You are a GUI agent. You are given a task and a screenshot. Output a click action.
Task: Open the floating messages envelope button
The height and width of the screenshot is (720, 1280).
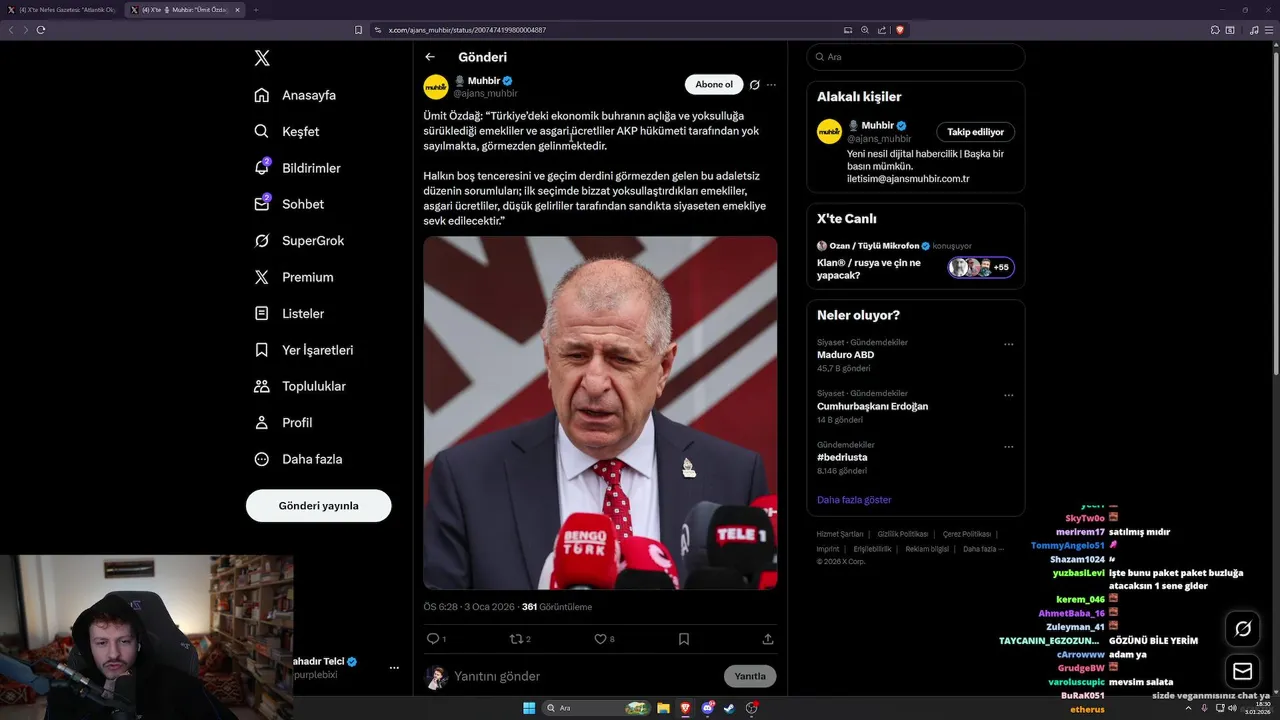(1243, 671)
